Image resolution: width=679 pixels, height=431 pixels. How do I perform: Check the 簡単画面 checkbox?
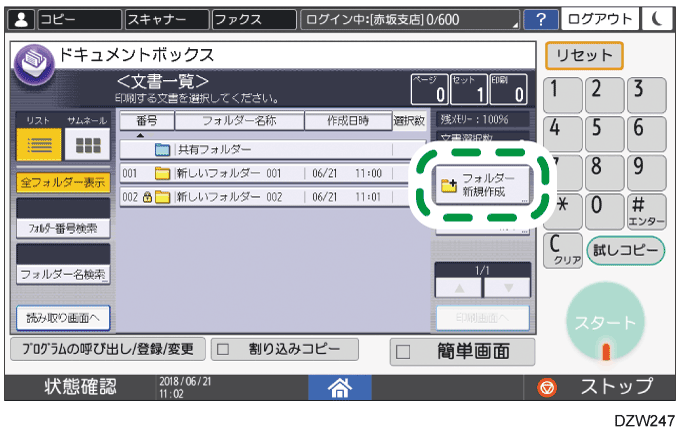(403, 352)
